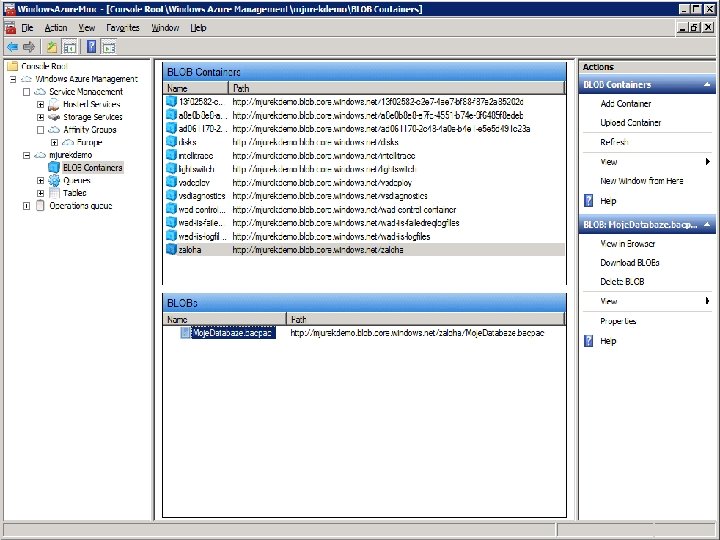Collapse the BLOB: MojeDatabaze actions section

[707, 225]
